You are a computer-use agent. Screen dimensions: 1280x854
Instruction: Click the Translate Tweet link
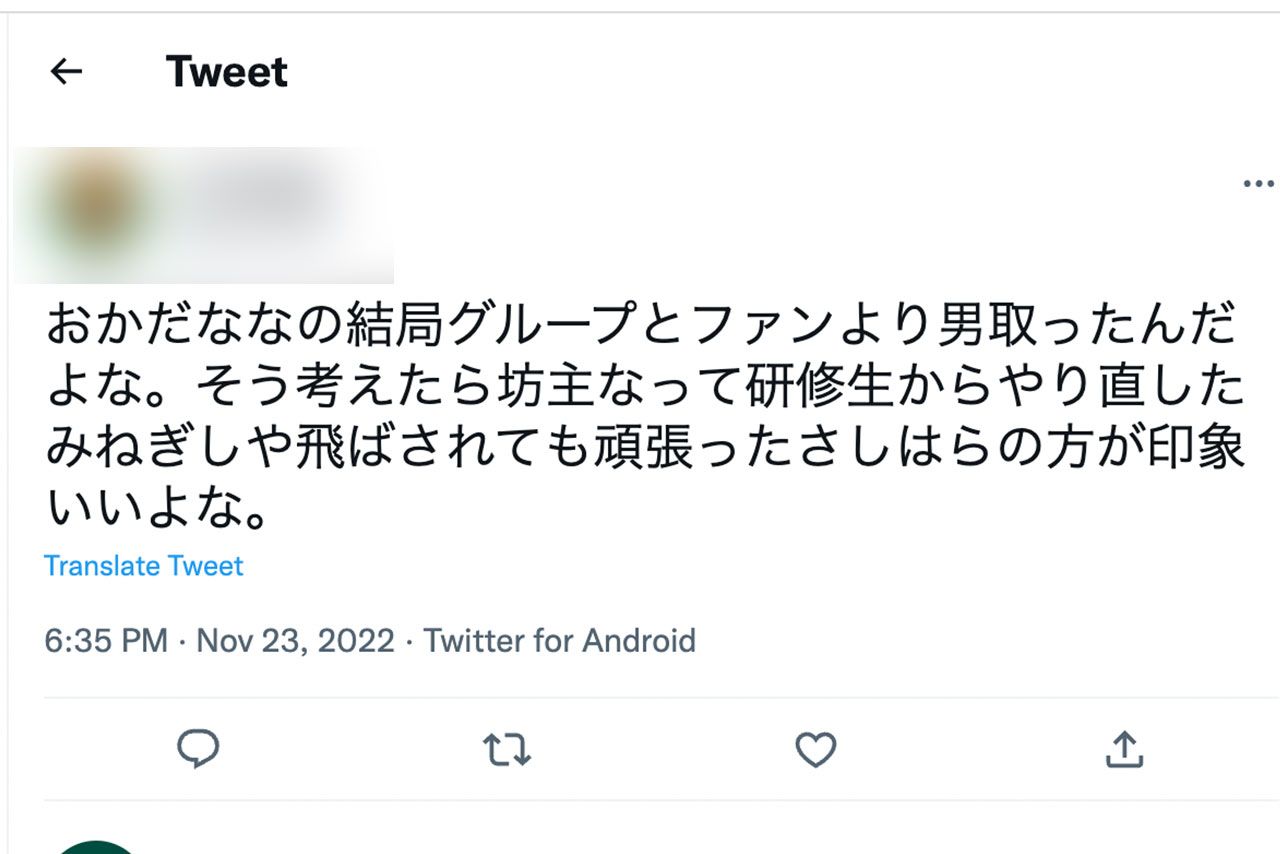142,566
